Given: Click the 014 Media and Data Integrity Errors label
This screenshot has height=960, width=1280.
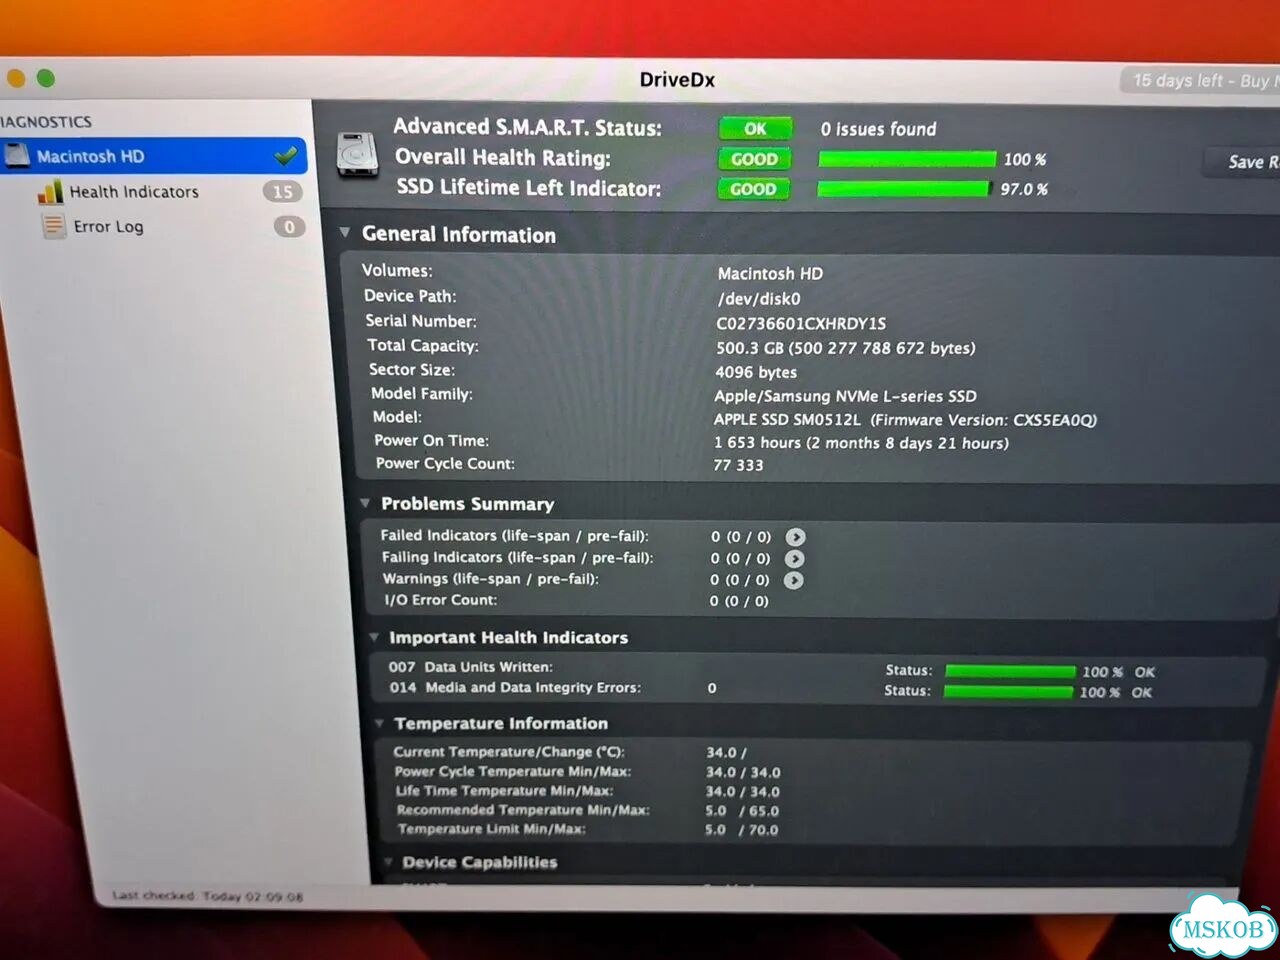Looking at the screenshot, I should click(515, 688).
